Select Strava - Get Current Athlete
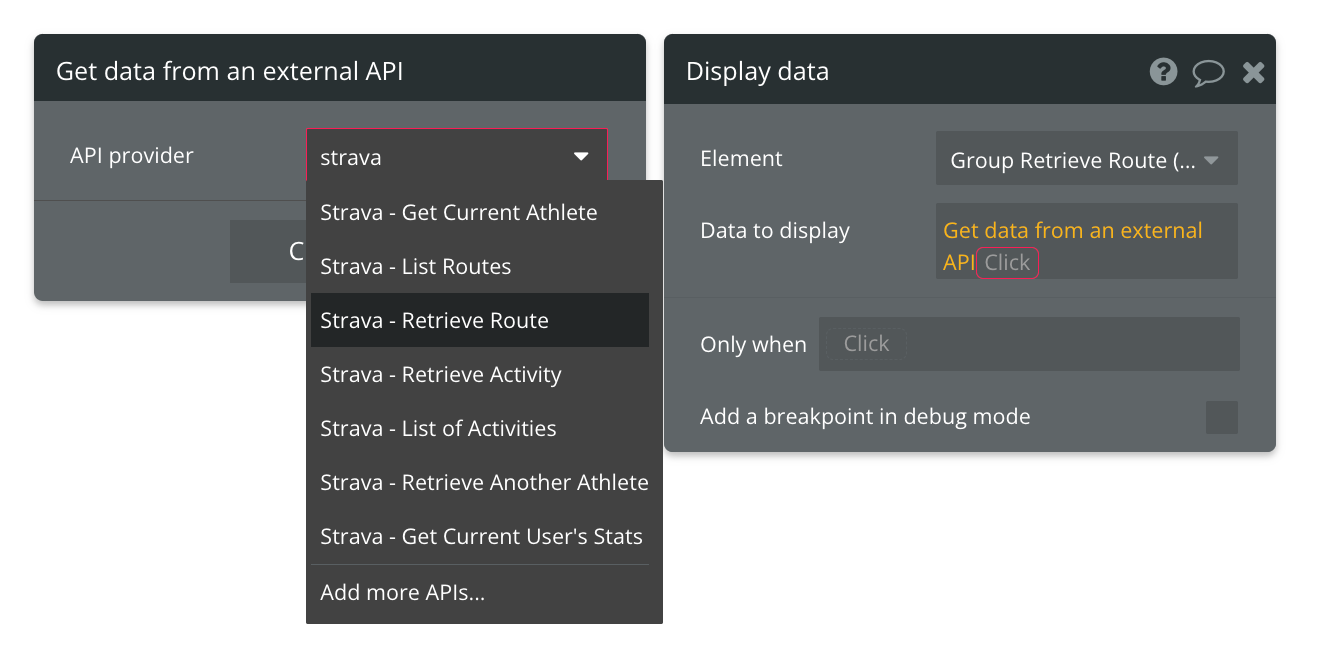This screenshot has height=652, width=1322. tap(458, 212)
